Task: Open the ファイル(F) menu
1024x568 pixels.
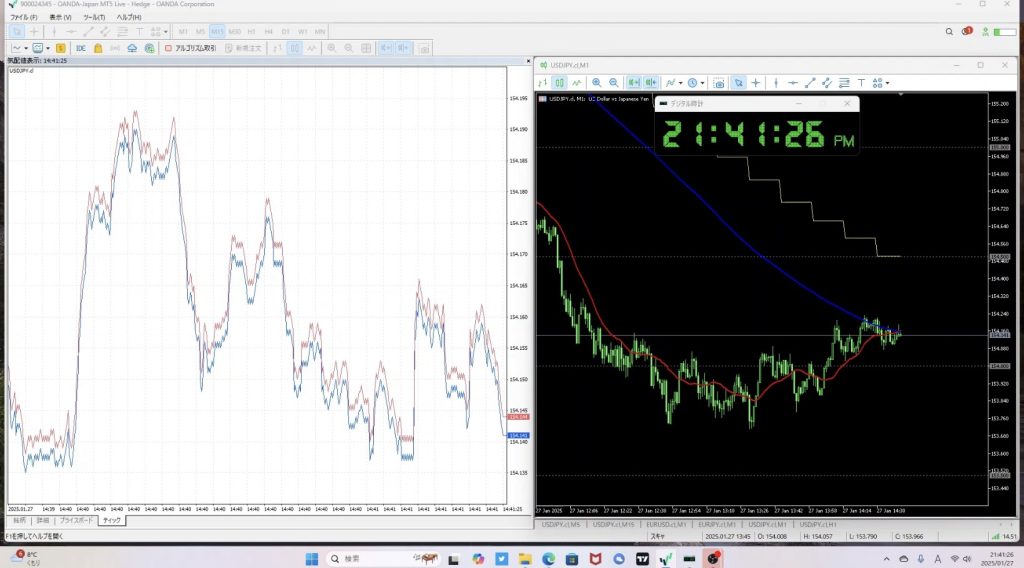Action: (x=24, y=18)
